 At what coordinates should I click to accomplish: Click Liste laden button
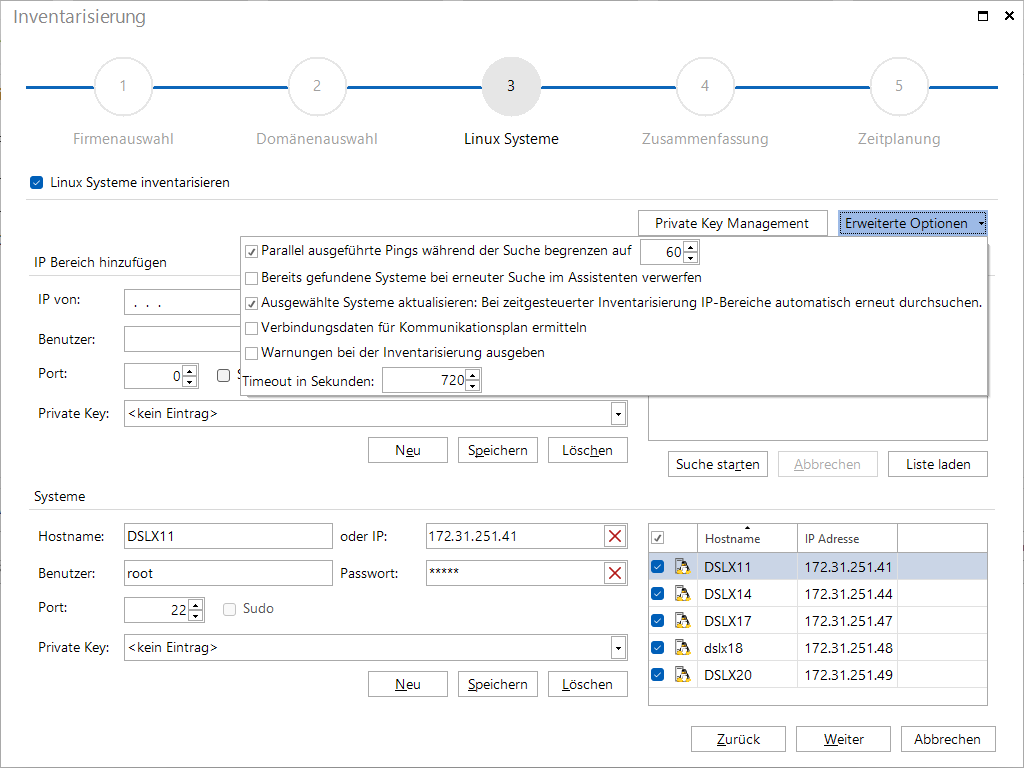pos(938,464)
